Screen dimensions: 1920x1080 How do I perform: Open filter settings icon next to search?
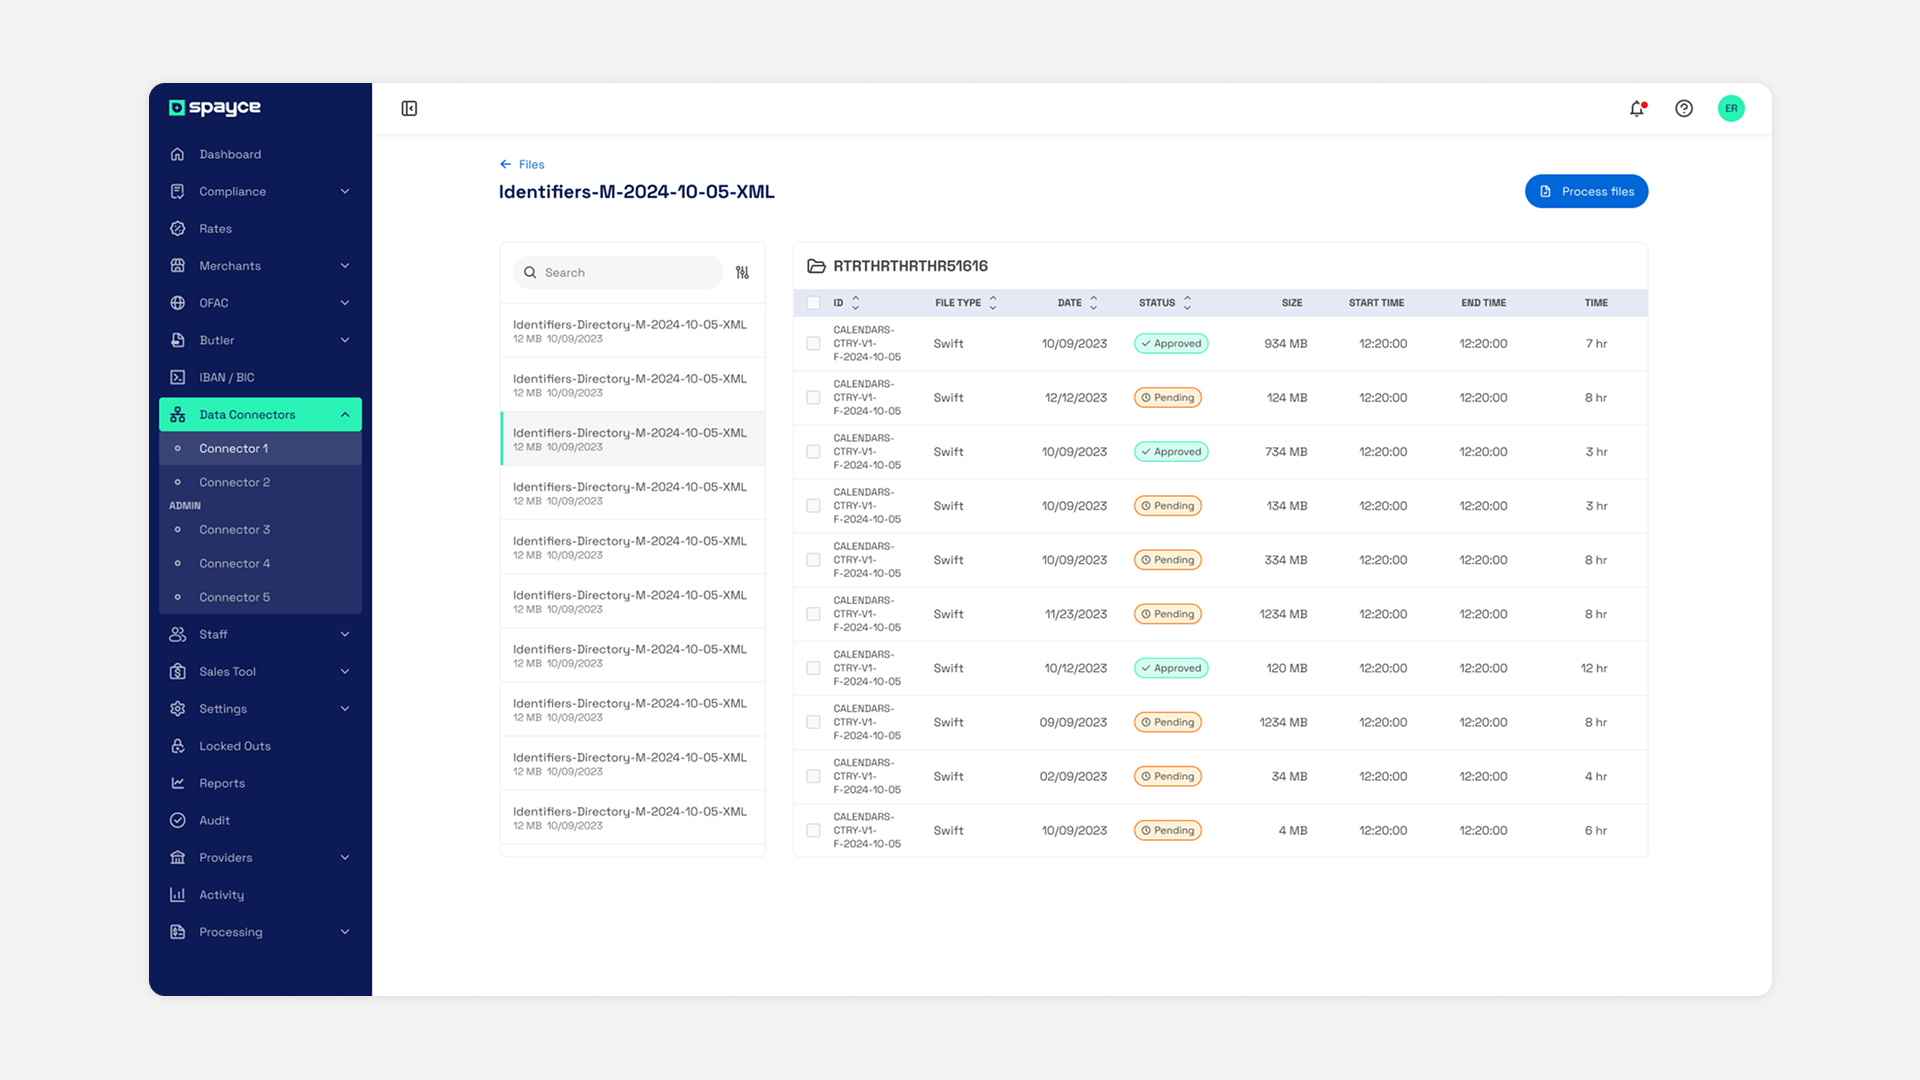tap(742, 273)
